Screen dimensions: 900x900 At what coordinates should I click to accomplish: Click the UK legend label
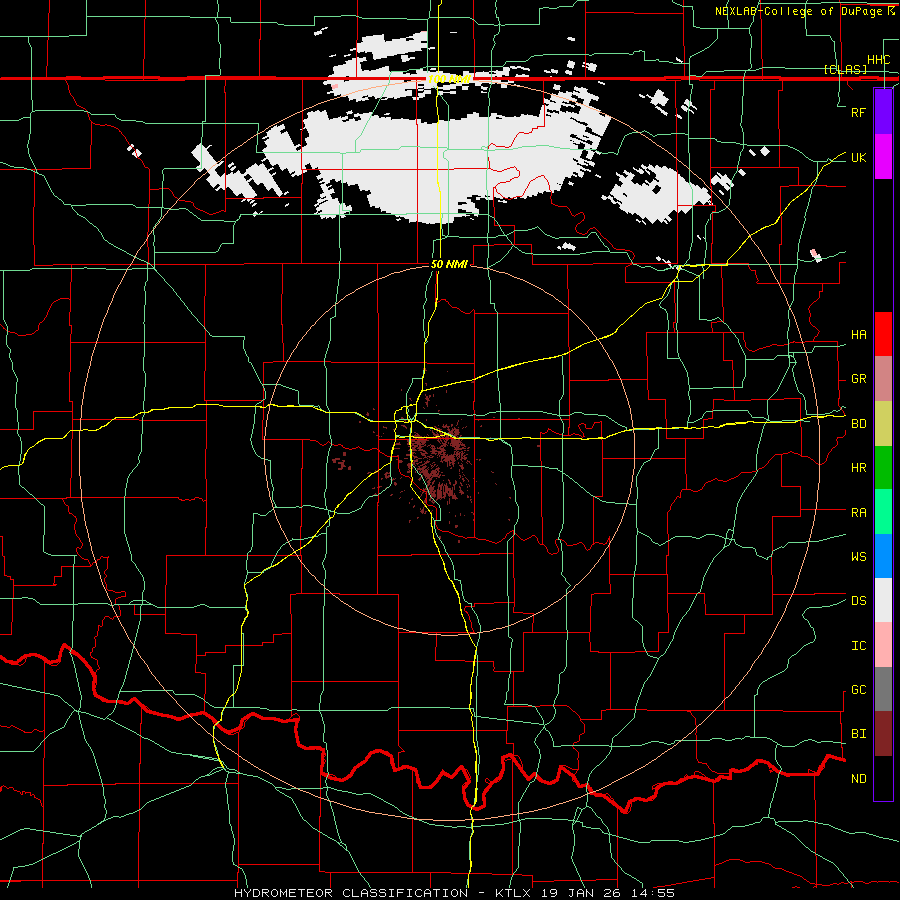(859, 157)
